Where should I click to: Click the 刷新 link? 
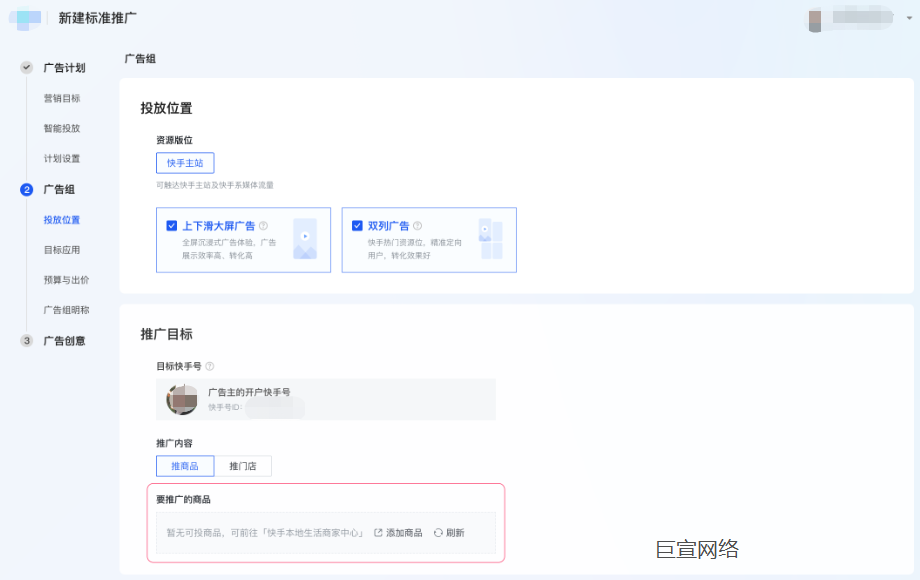coord(455,532)
